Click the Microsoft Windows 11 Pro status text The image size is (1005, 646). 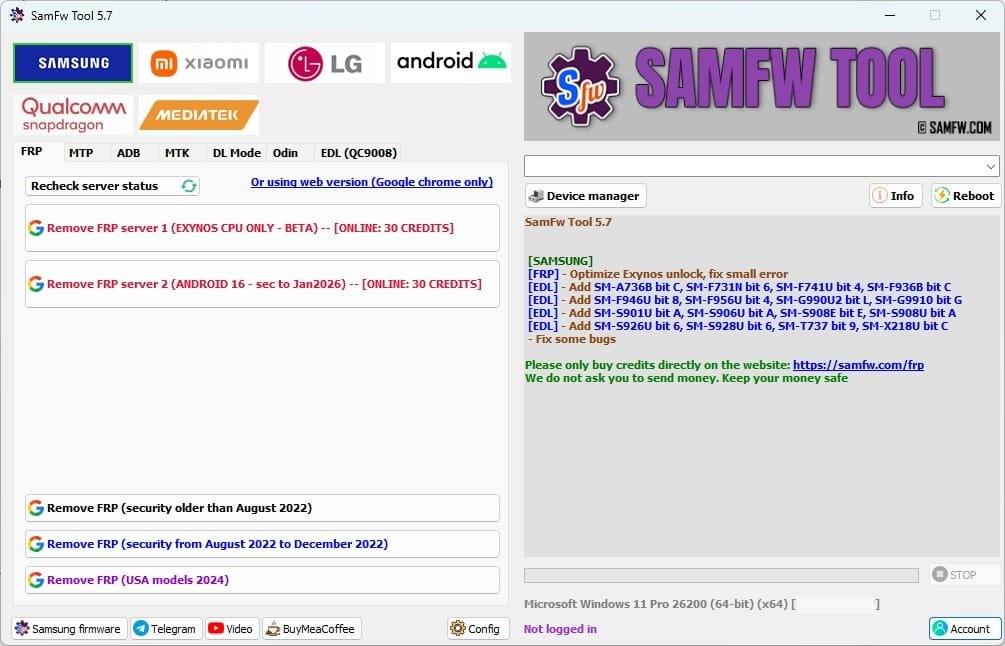pos(702,604)
